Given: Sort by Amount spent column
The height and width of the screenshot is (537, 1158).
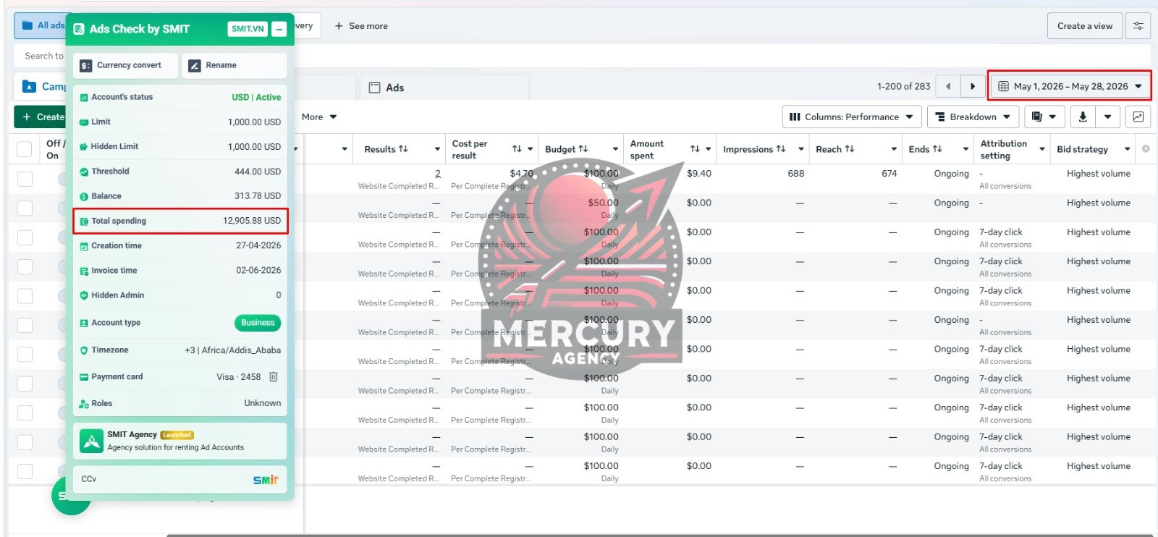Looking at the screenshot, I should 694,148.
